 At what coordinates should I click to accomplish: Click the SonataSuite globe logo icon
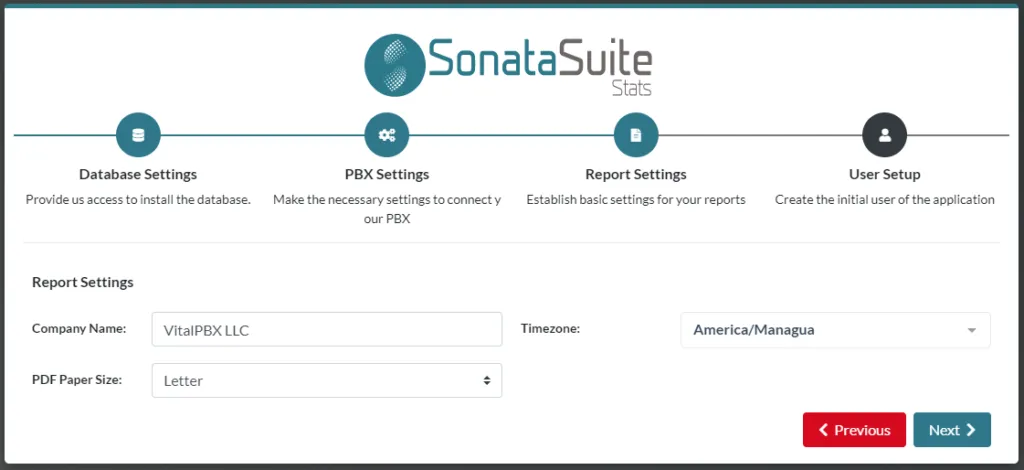point(395,65)
